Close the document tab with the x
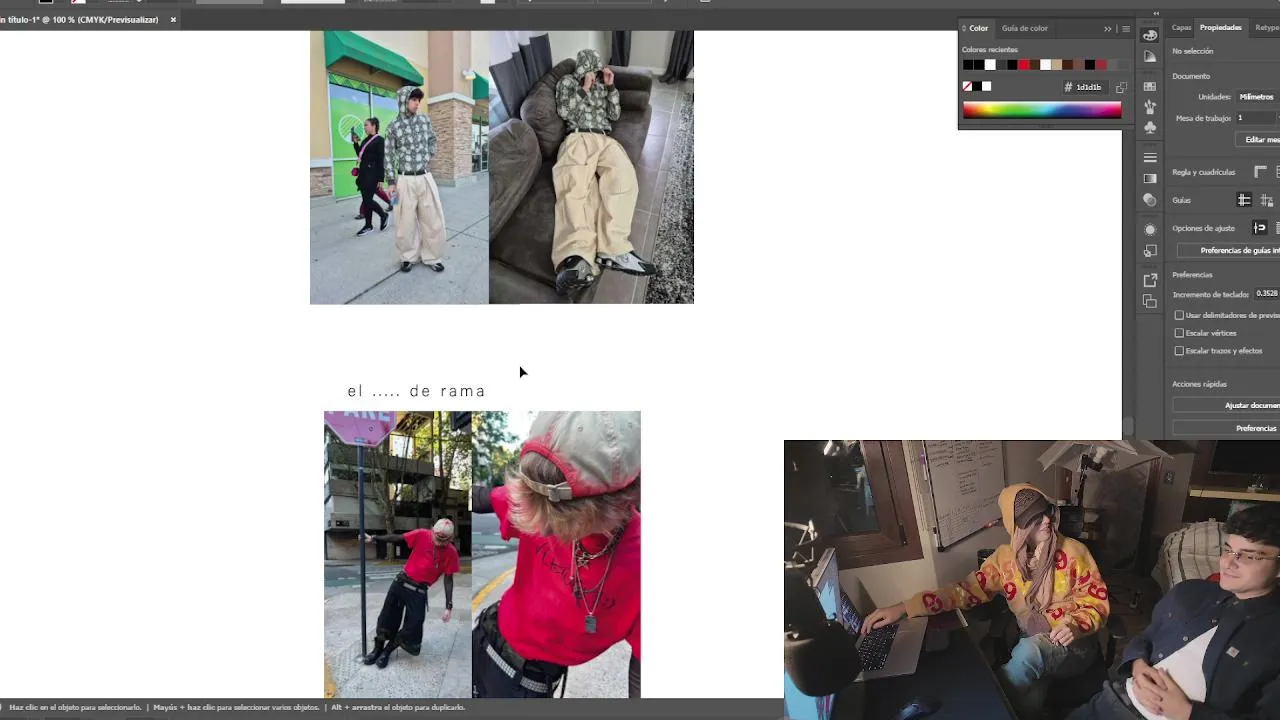 coord(173,19)
